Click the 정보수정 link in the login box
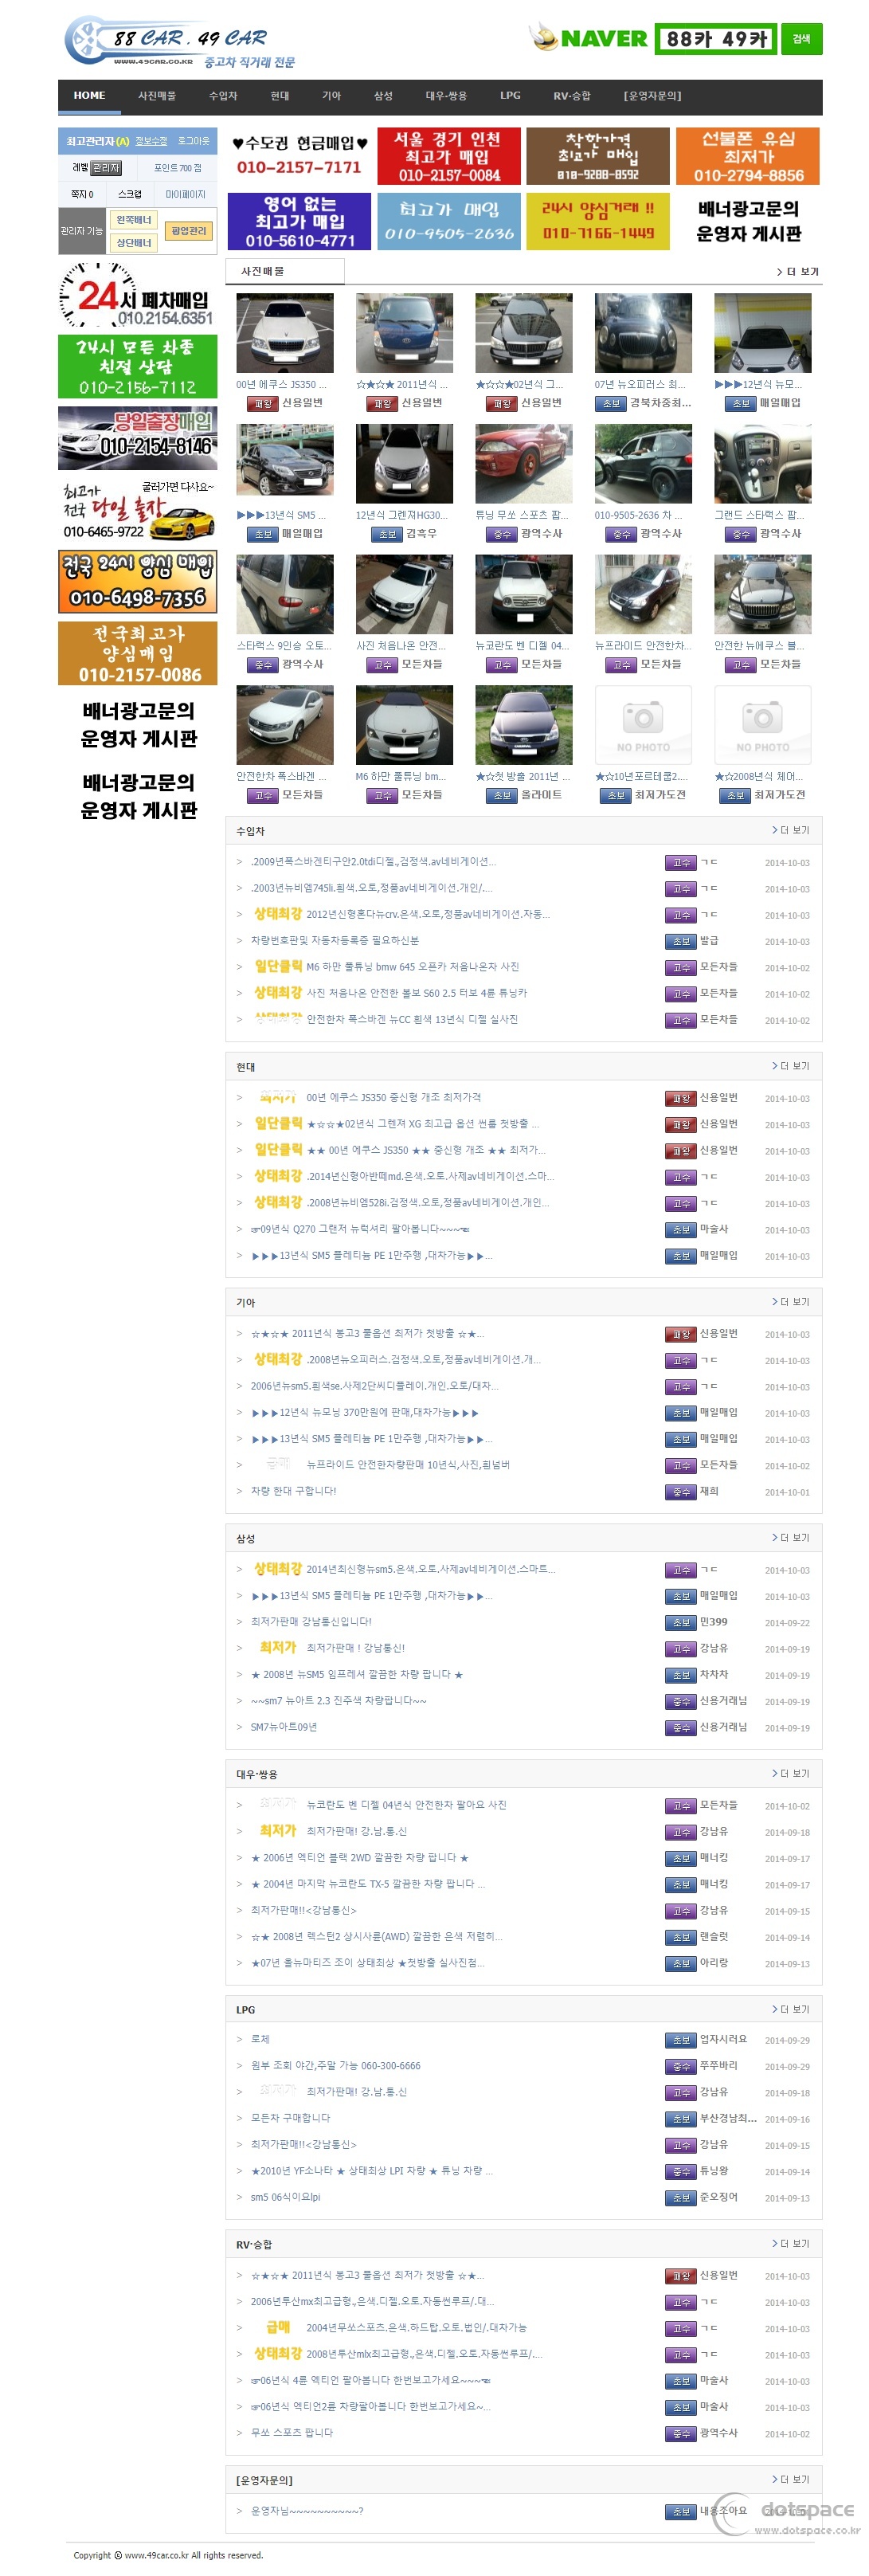 [x=152, y=141]
